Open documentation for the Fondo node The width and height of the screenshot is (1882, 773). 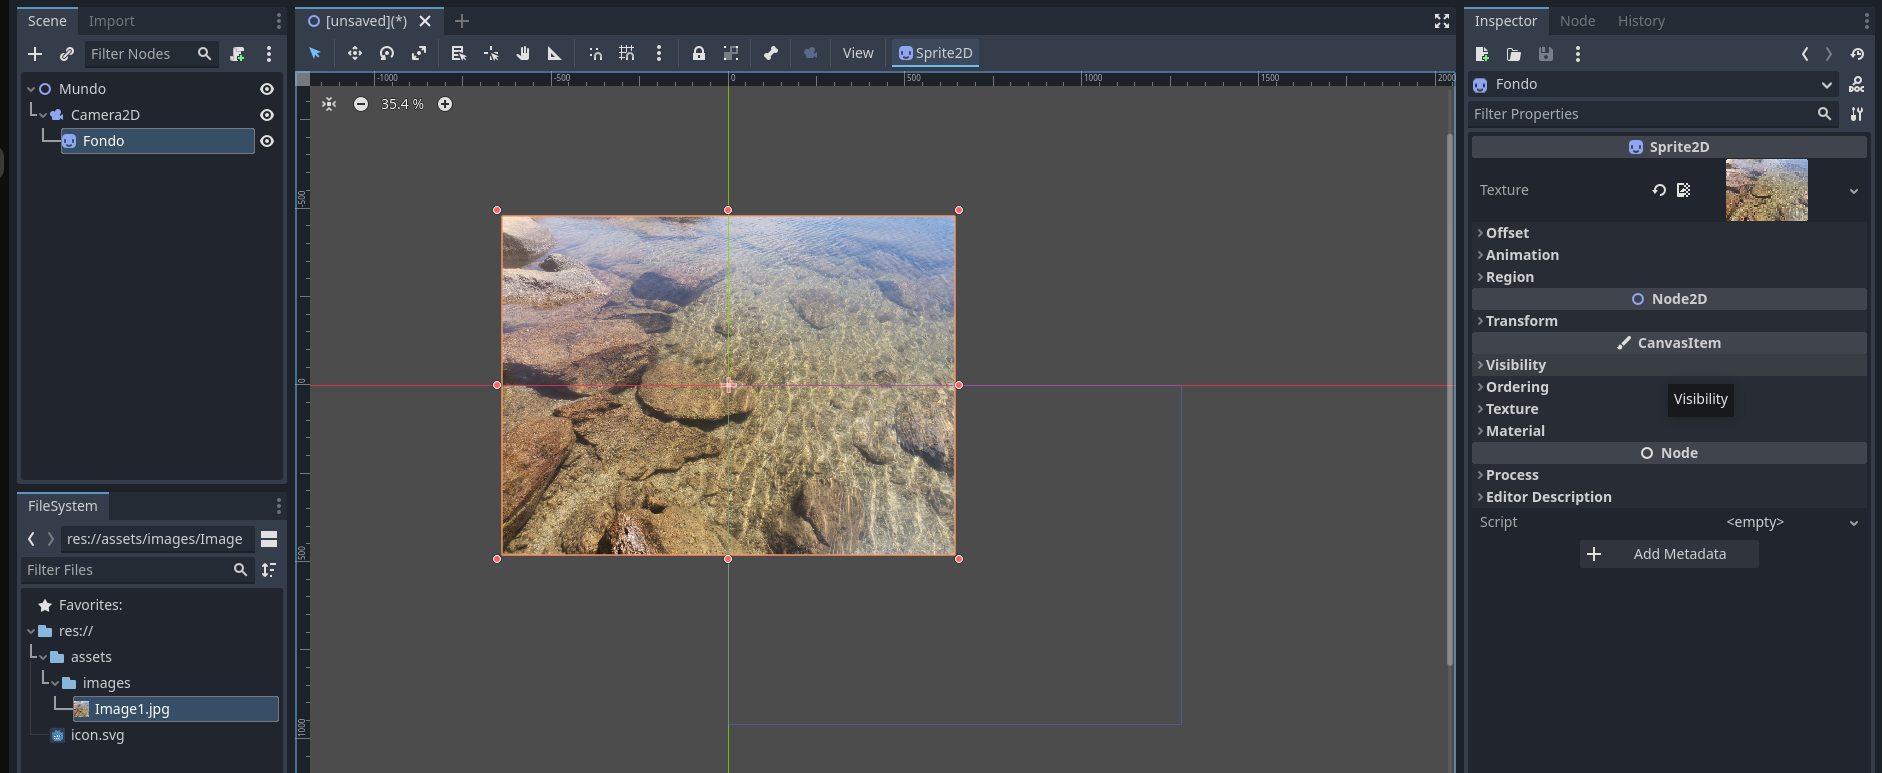(1856, 85)
